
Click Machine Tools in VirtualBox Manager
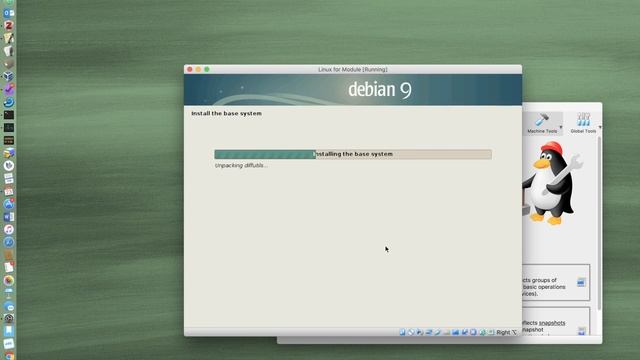click(542, 123)
